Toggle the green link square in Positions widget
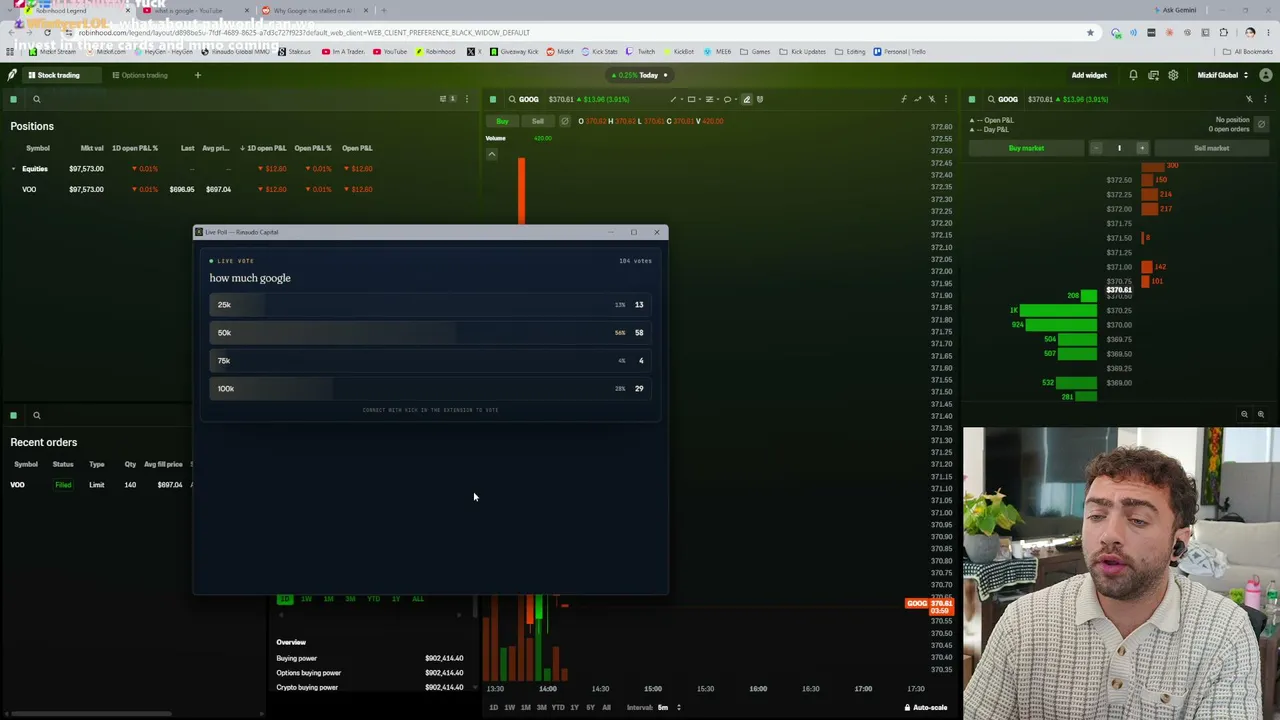The image size is (1280, 720). coord(13,99)
